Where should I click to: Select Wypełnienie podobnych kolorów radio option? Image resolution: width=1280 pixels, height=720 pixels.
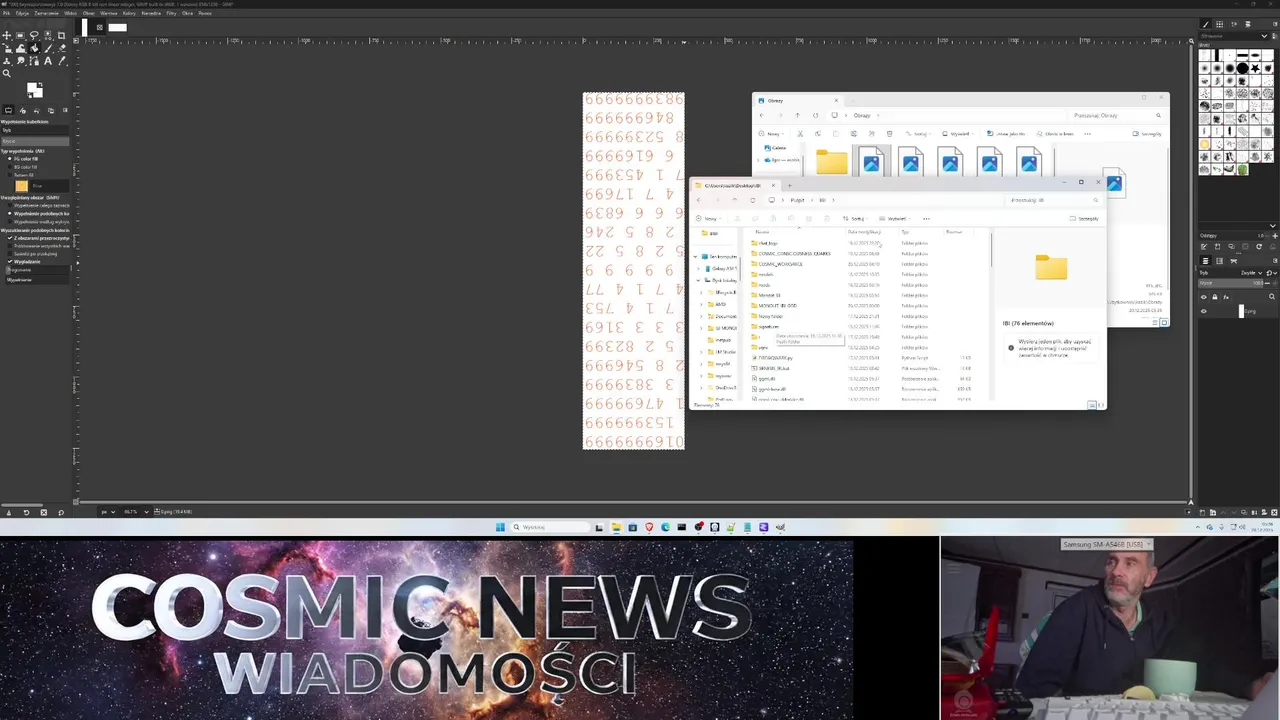(10, 213)
